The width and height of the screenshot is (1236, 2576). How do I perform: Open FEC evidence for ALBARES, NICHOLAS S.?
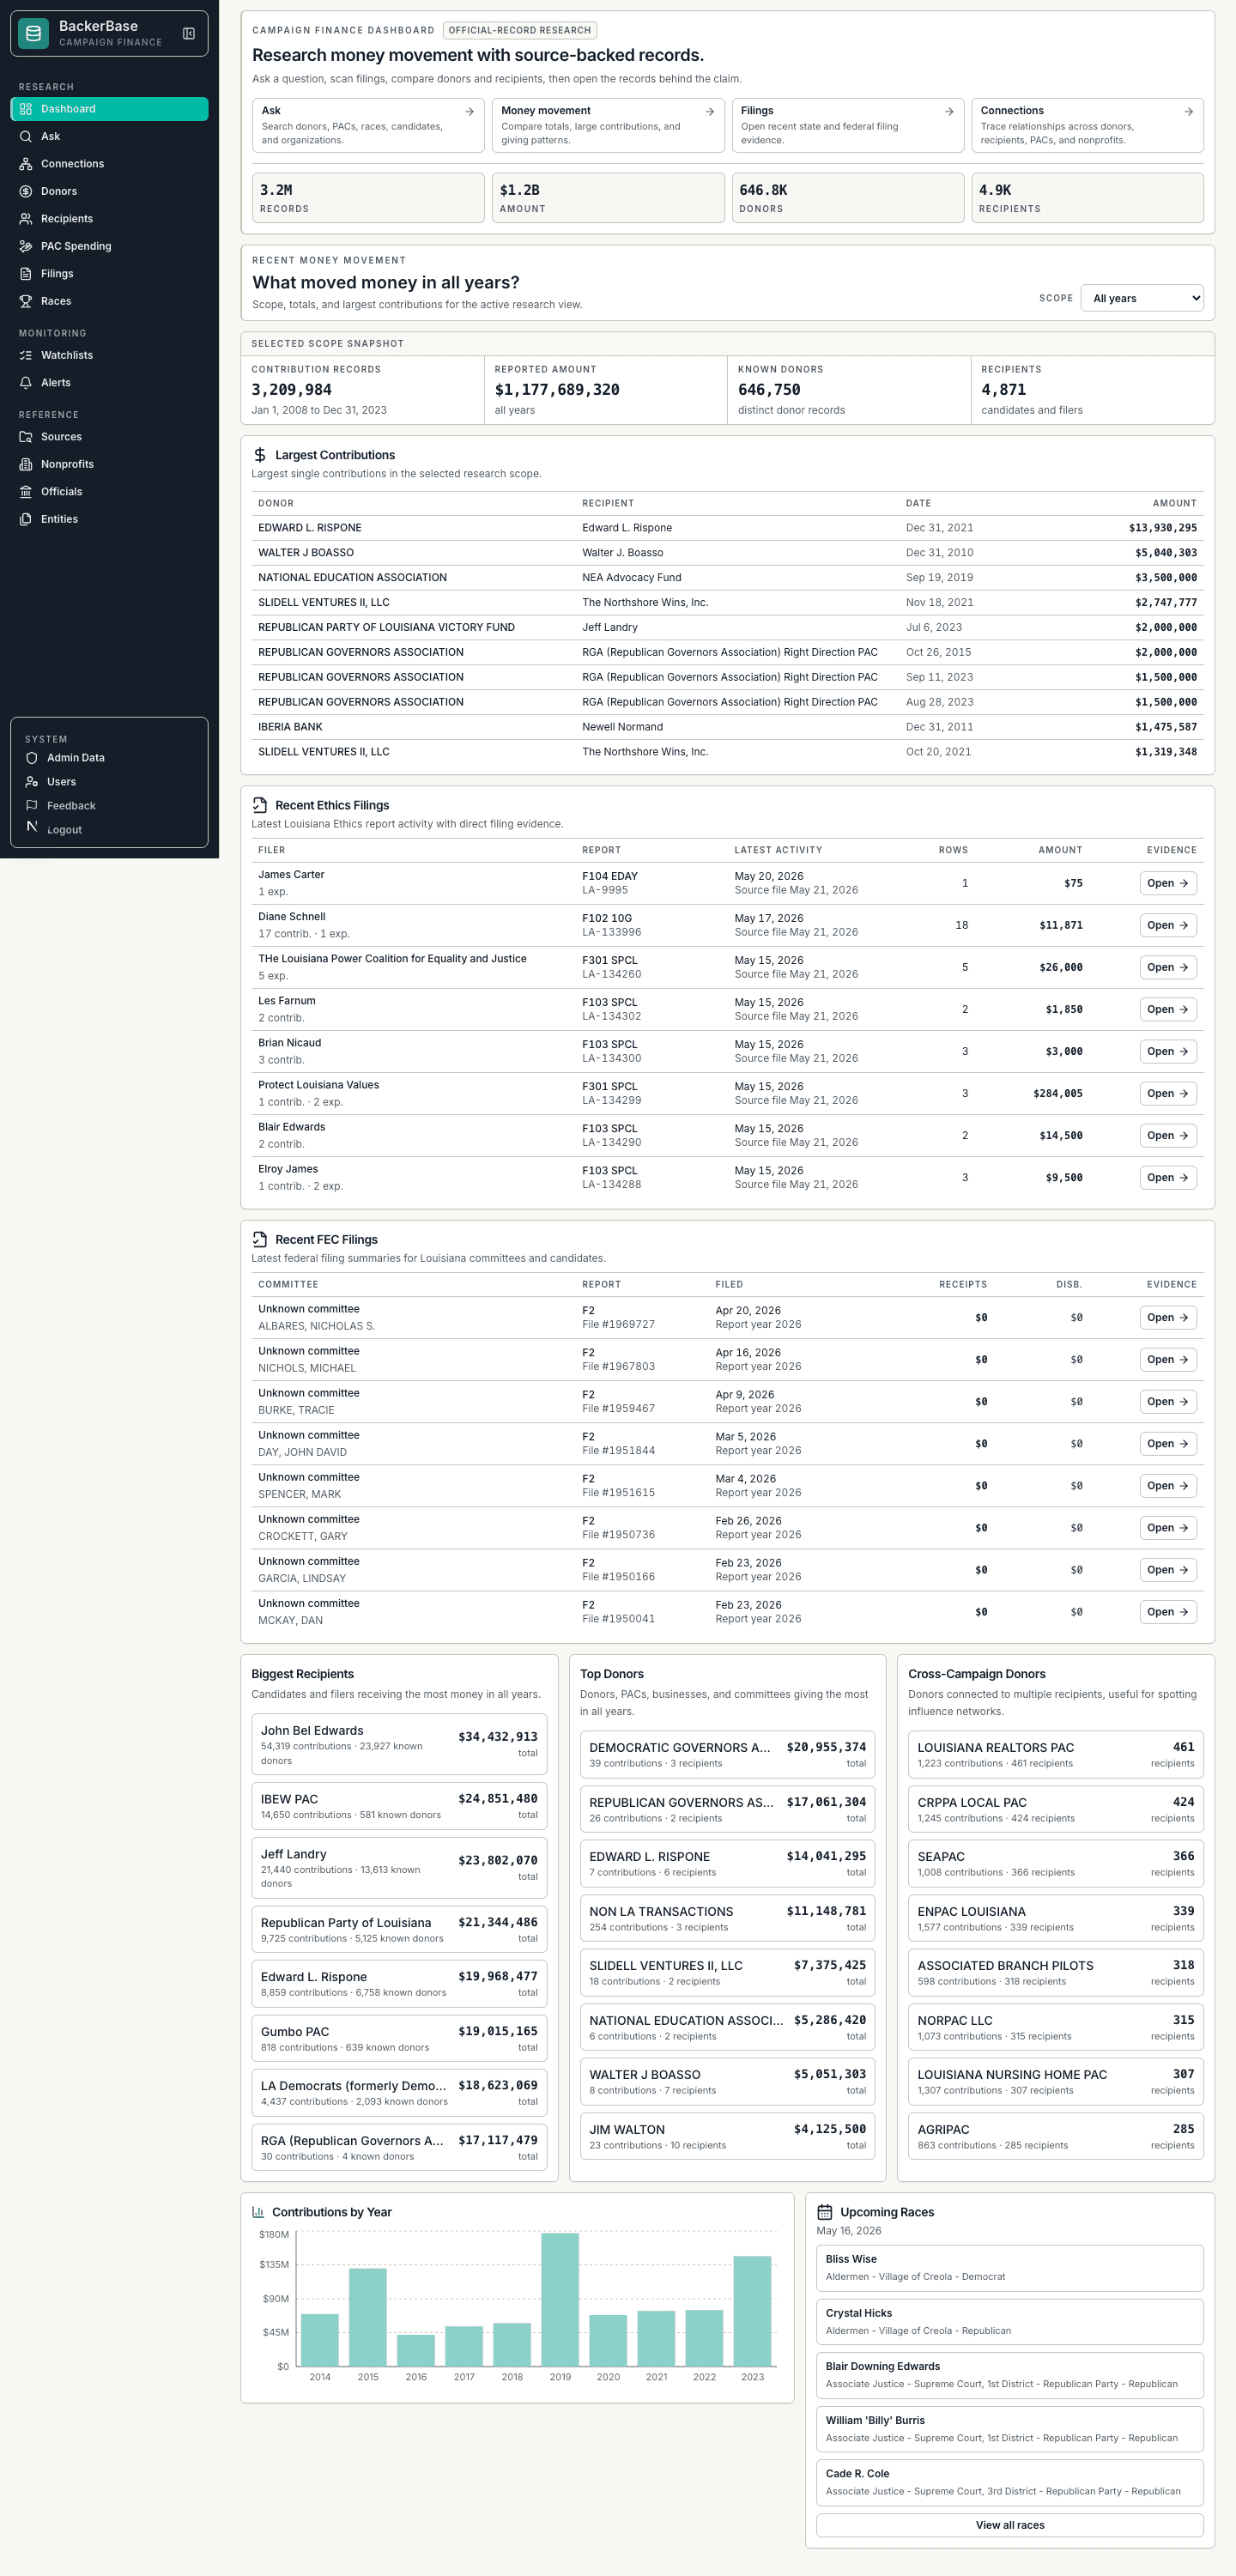(x=1168, y=1317)
